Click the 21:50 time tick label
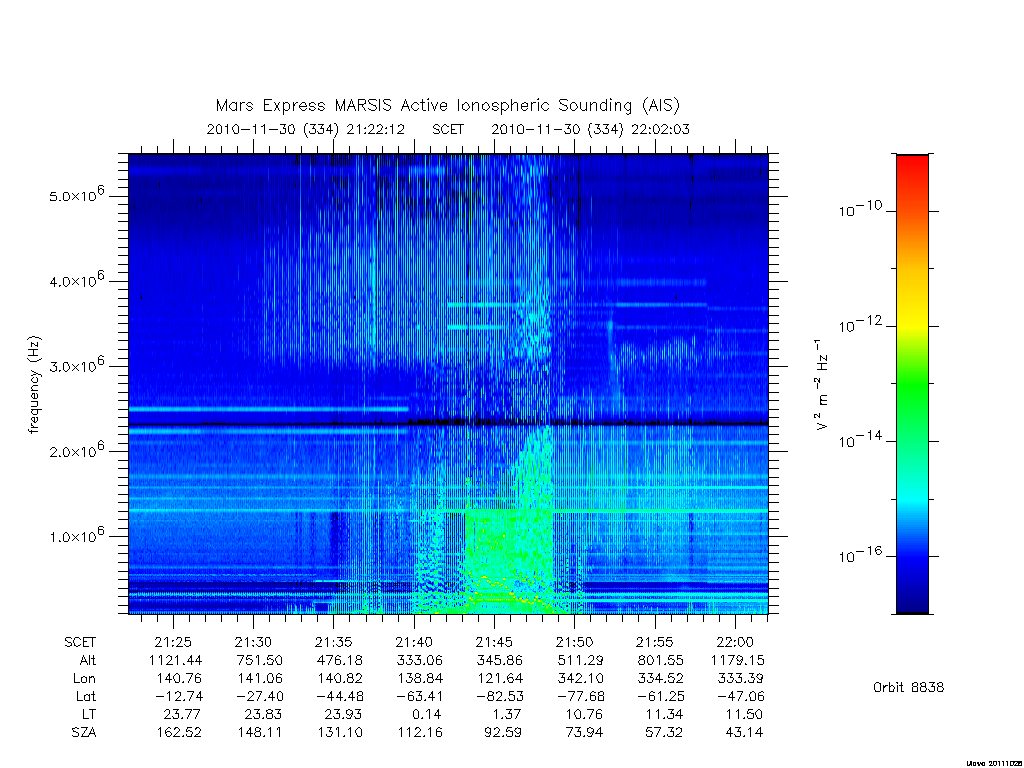 pos(575,642)
